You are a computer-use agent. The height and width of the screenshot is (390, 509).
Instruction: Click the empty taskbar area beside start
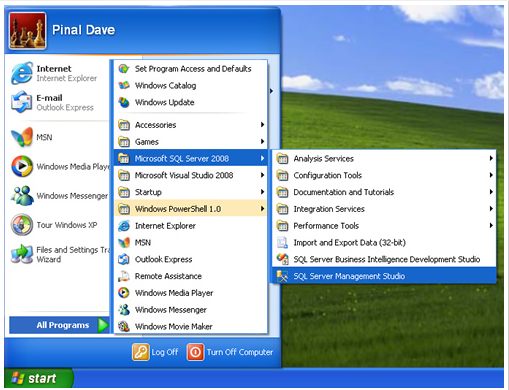[288, 378]
